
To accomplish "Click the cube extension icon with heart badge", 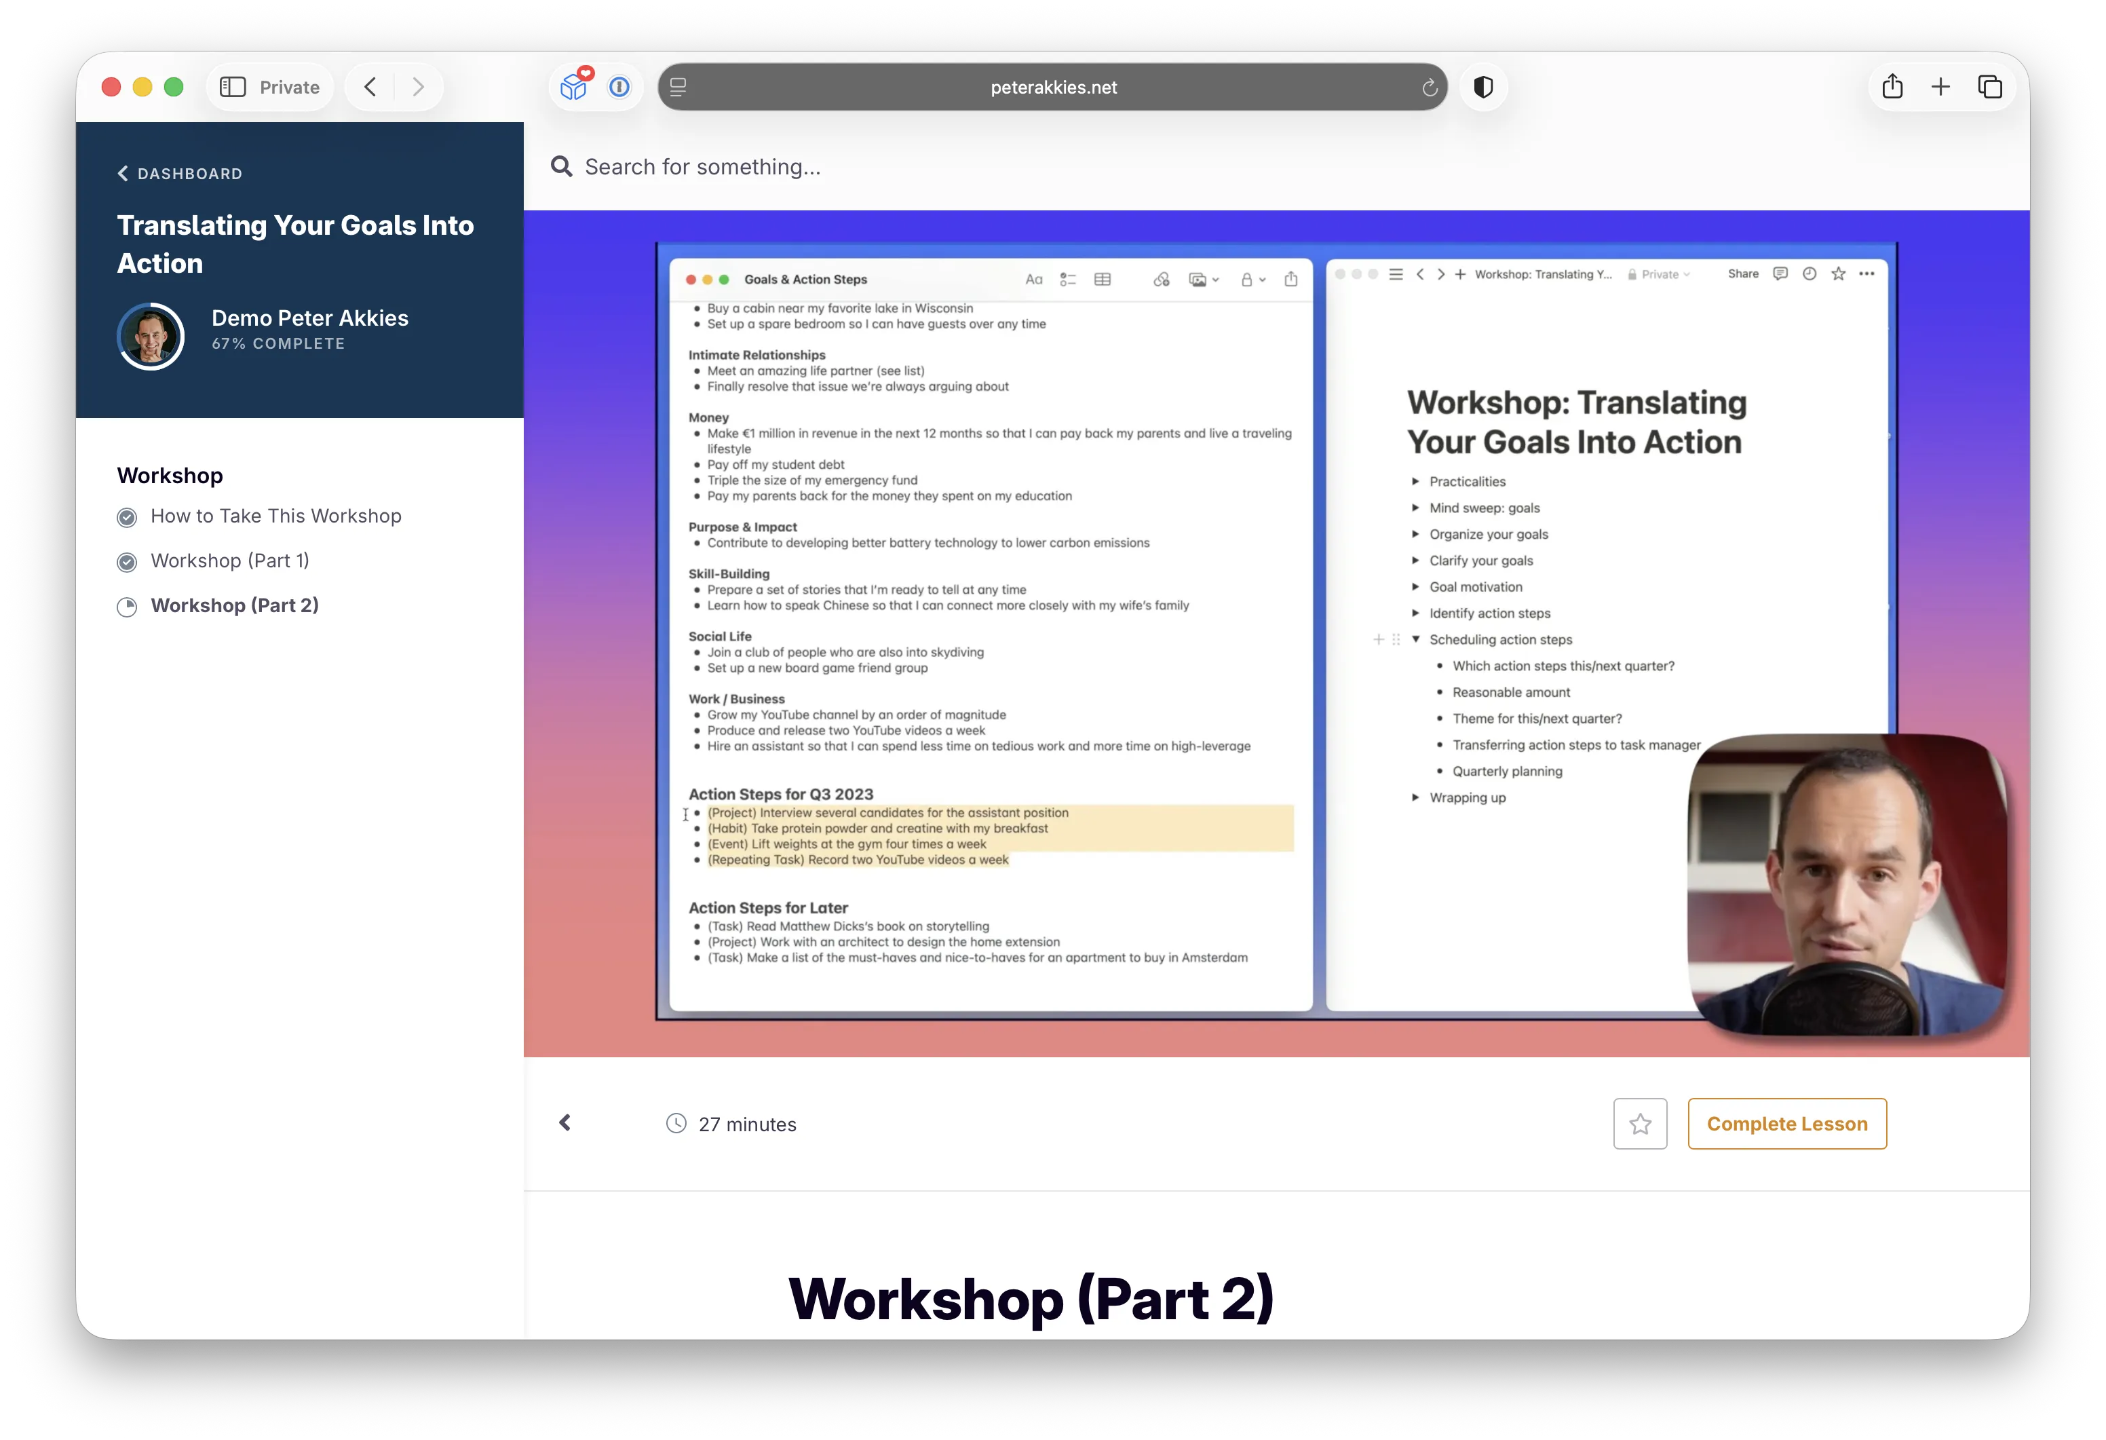I will (575, 86).
